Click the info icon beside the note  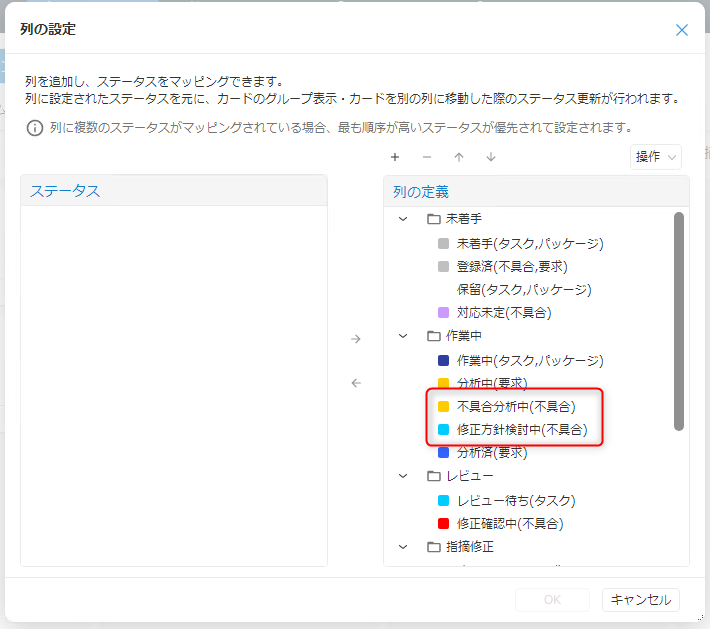(x=35, y=128)
